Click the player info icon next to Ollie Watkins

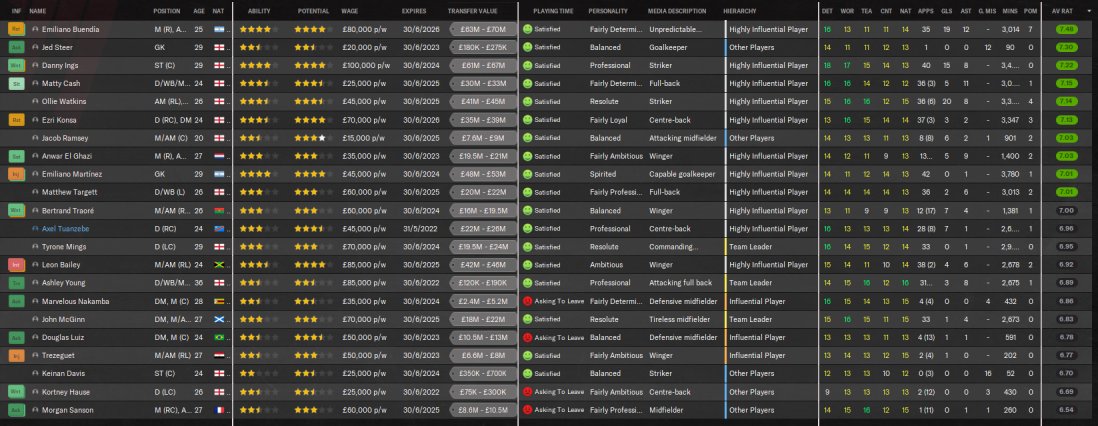[35, 102]
